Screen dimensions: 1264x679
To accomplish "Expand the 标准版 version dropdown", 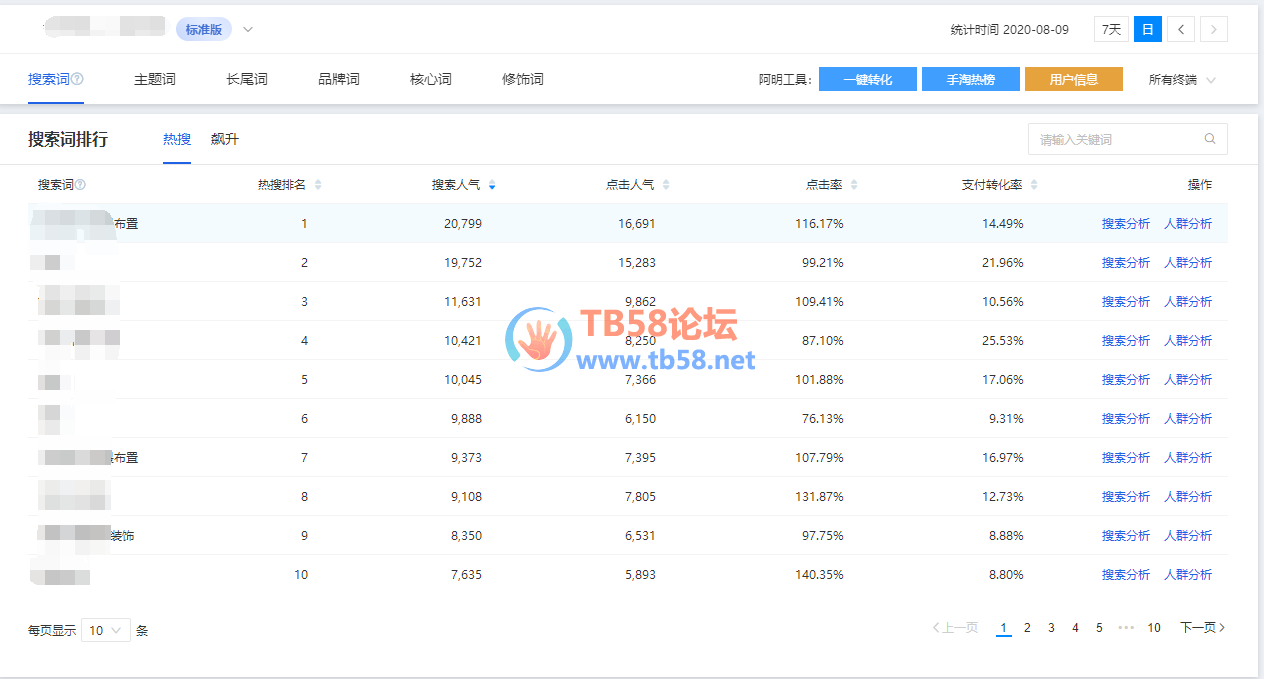I will (248, 29).
